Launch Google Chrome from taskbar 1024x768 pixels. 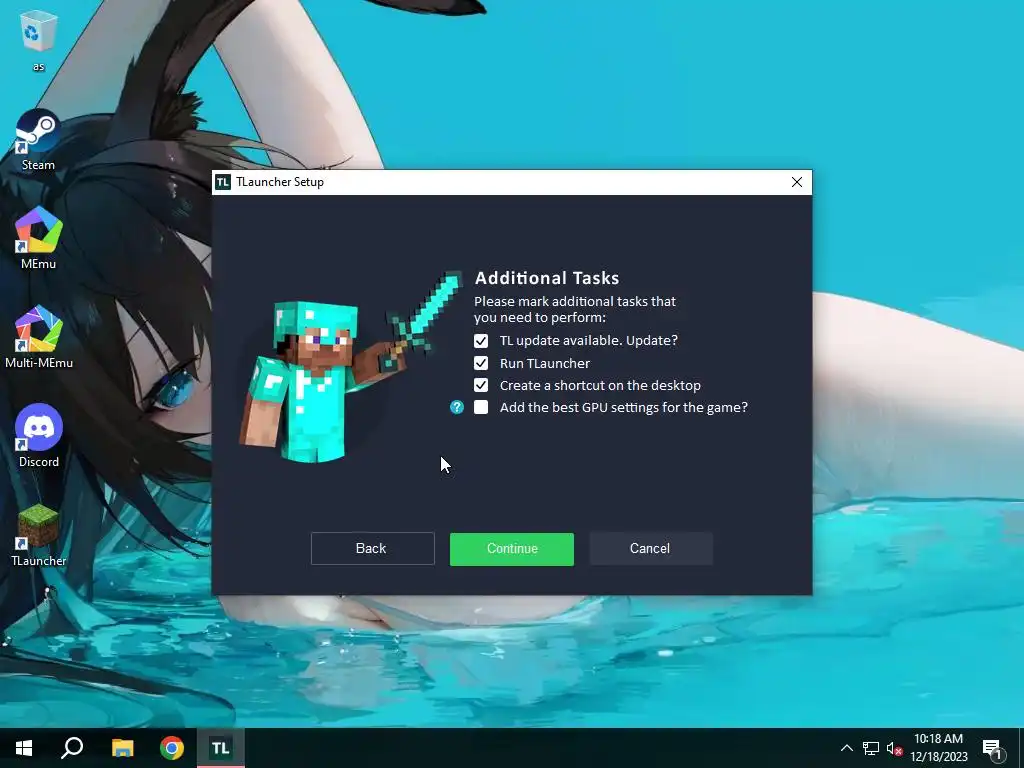(x=172, y=748)
